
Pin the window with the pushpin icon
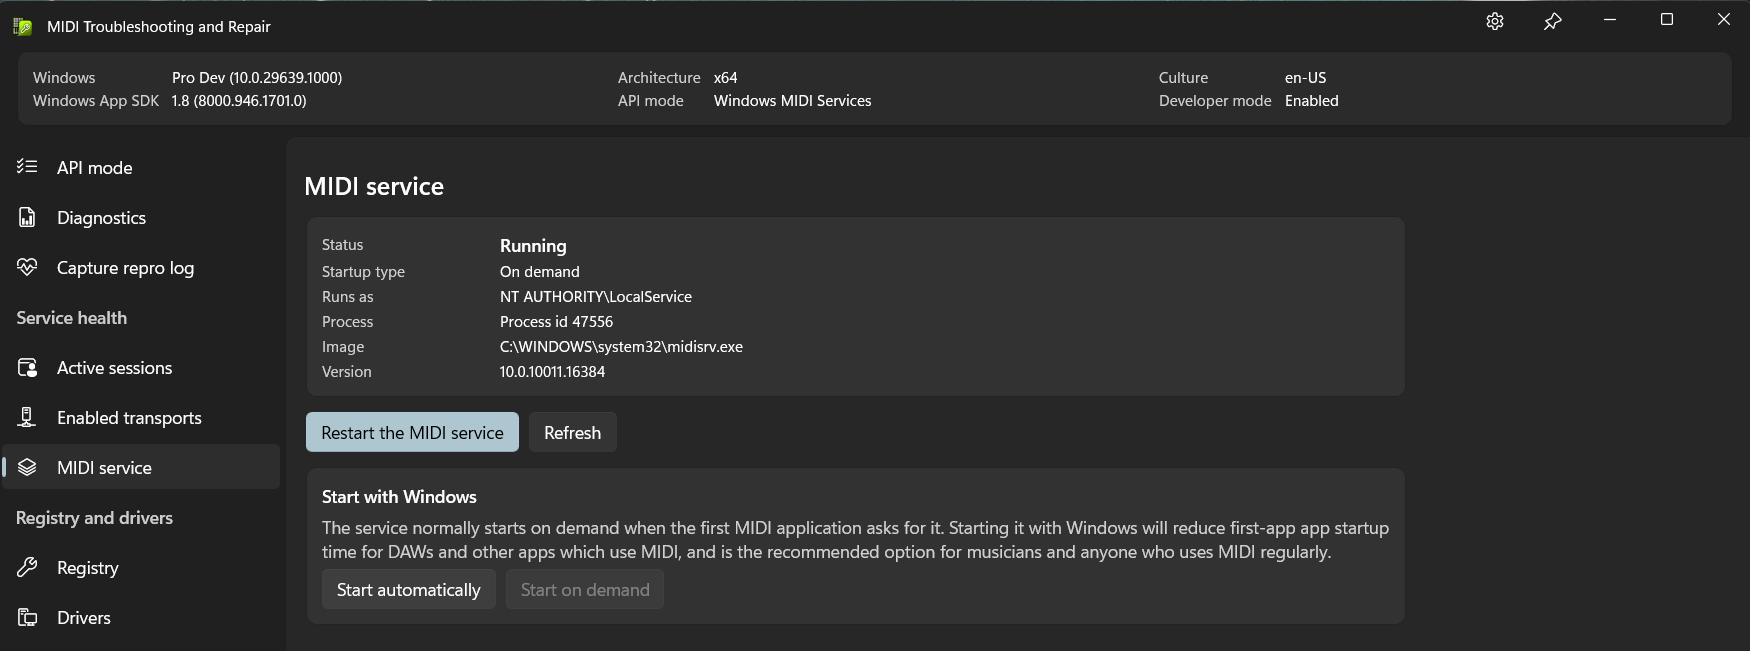click(x=1552, y=21)
